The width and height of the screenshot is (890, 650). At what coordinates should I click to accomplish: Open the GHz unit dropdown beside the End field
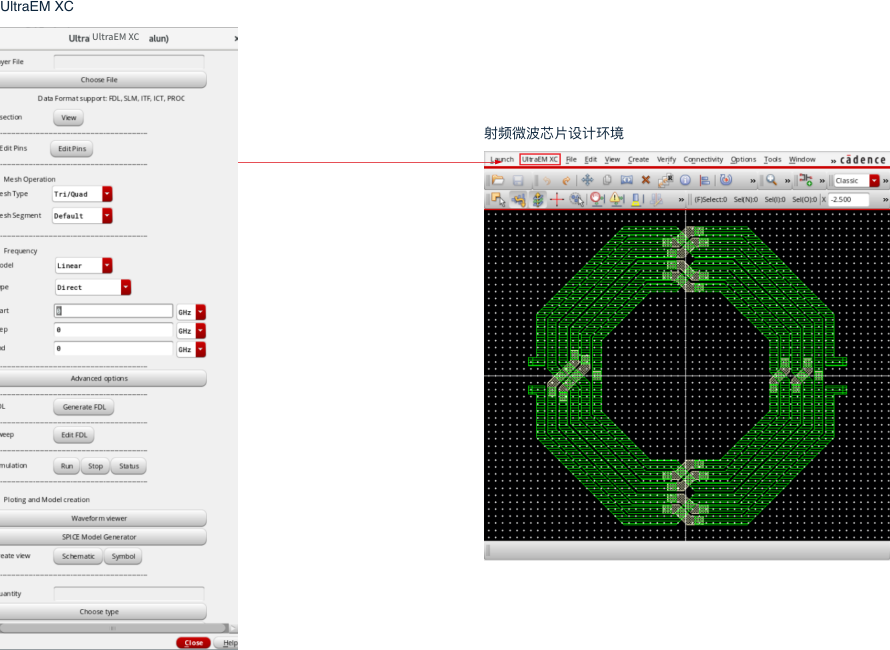tap(200, 350)
